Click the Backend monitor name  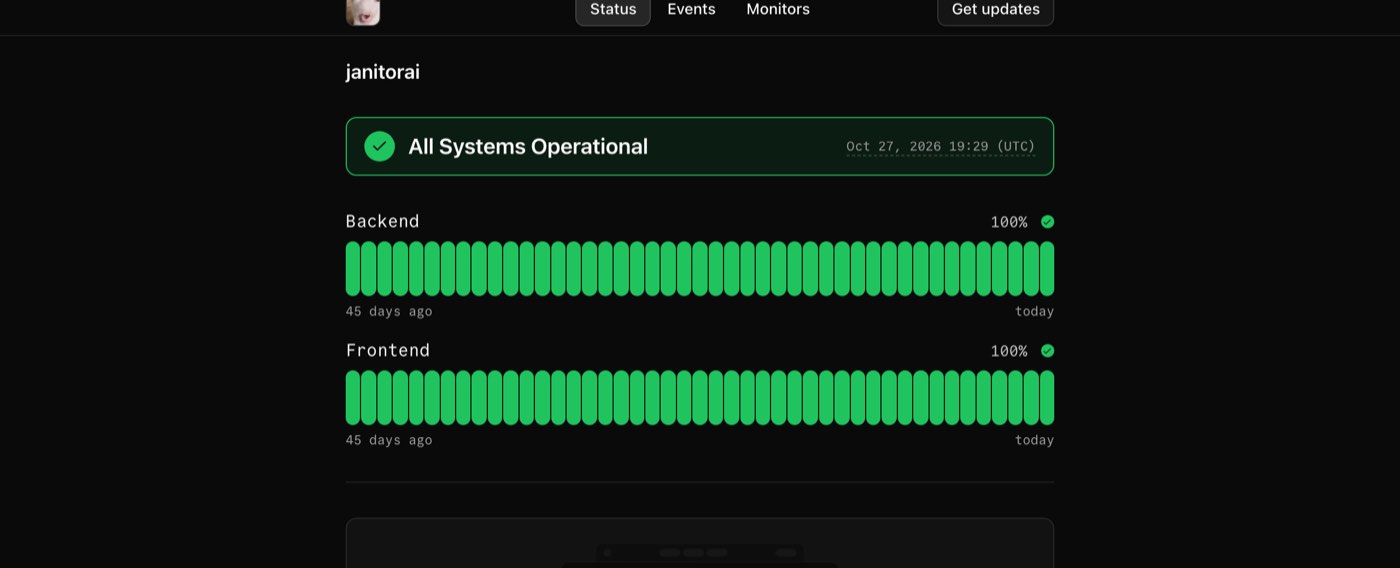coord(383,221)
